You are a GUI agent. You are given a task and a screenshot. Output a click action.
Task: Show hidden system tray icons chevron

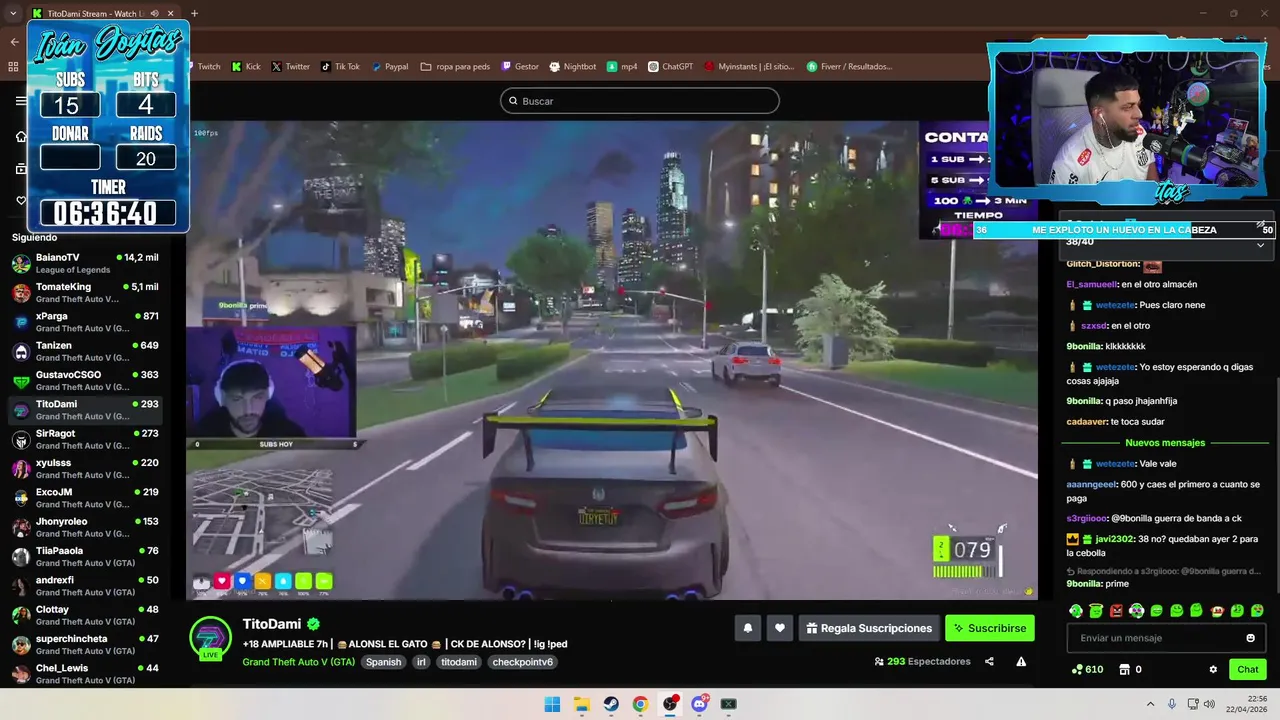(1150, 704)
